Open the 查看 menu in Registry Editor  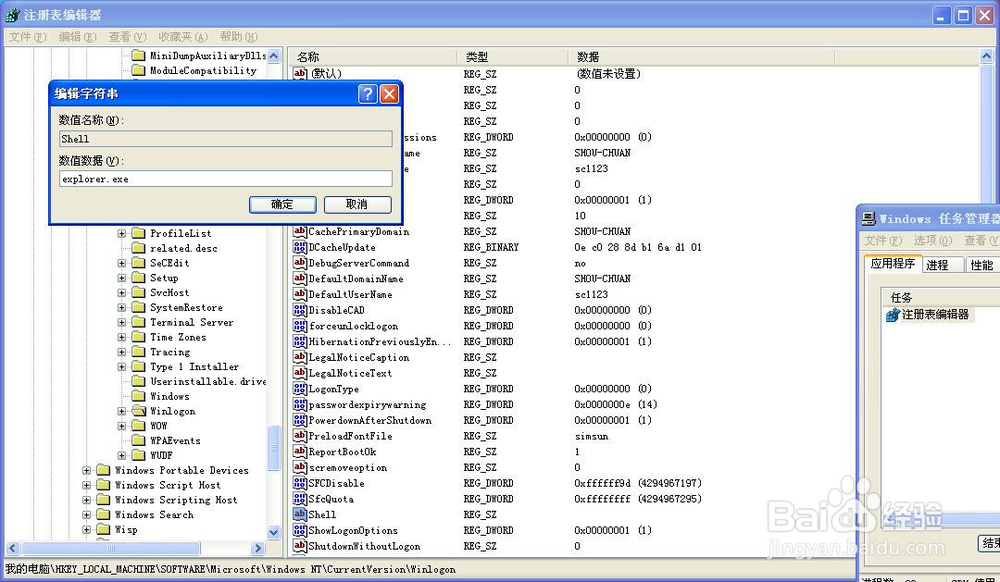127,37
